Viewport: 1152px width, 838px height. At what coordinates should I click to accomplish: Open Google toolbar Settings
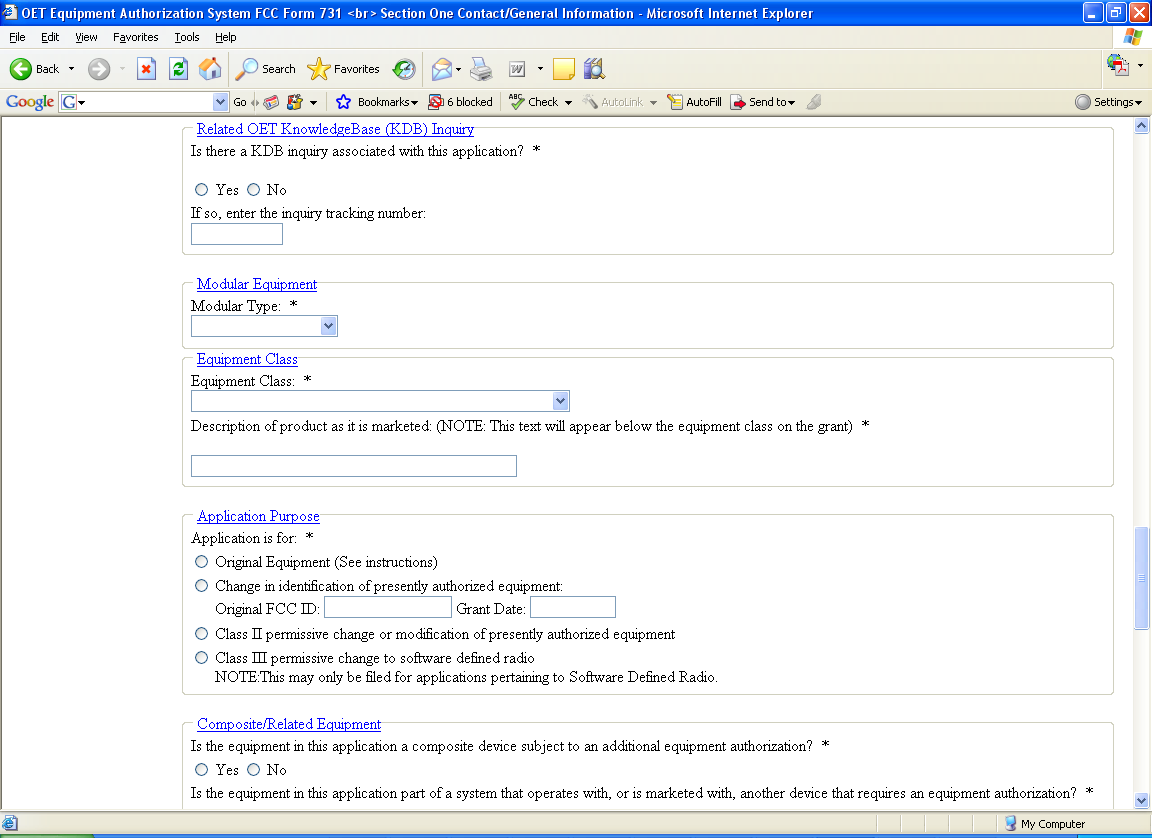coord(1108,102)
